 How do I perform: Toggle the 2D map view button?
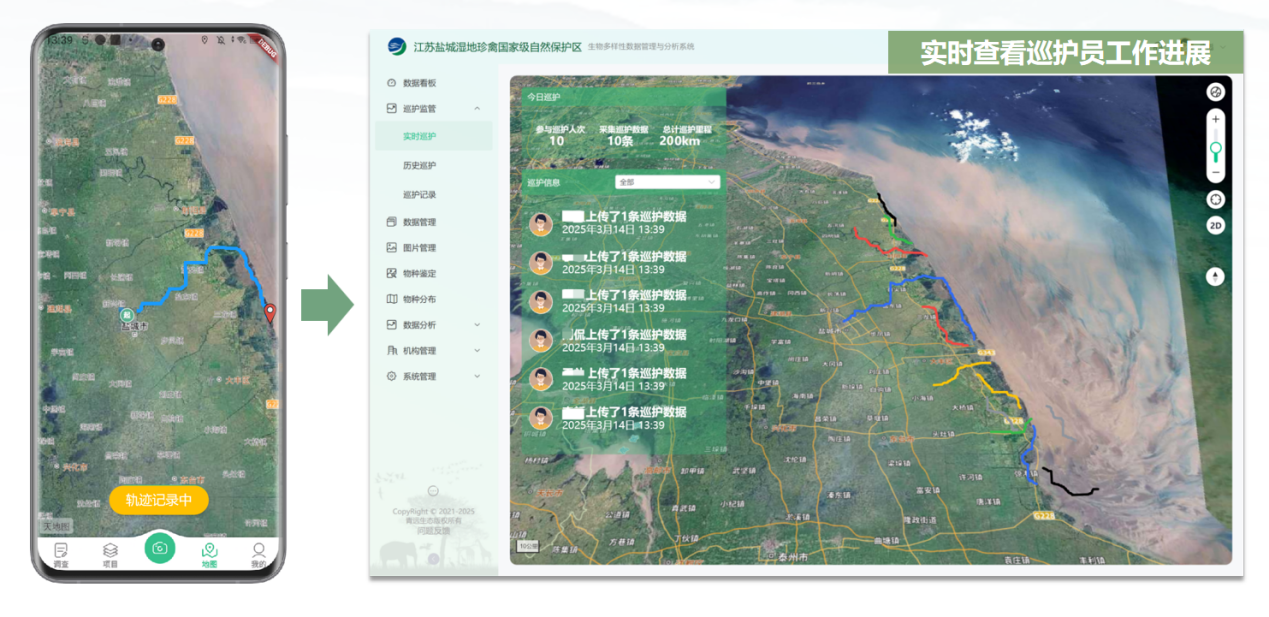point(1215,225)
